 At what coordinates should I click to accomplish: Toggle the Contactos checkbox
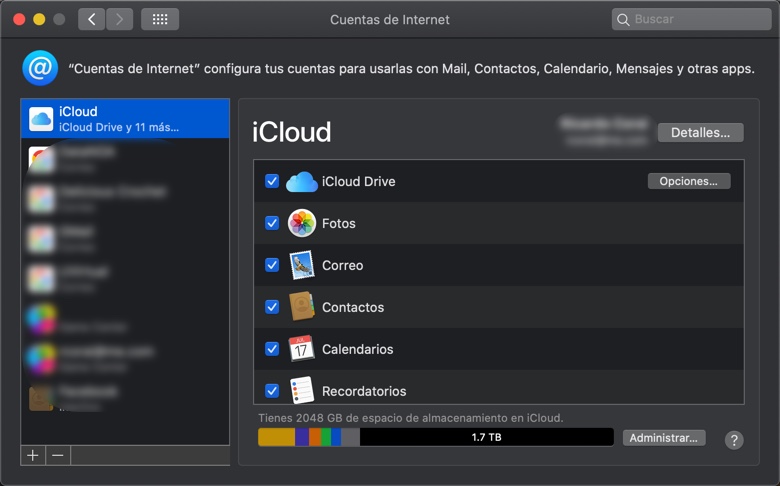272,307
